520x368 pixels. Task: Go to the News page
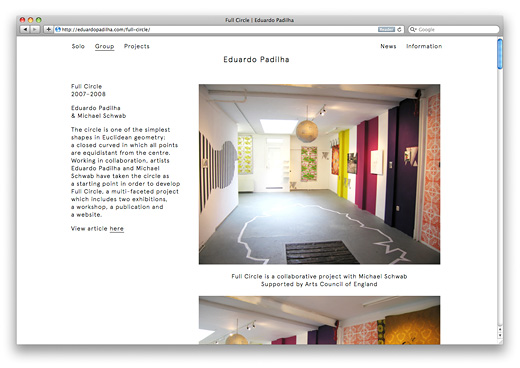(x=388, y=46)
